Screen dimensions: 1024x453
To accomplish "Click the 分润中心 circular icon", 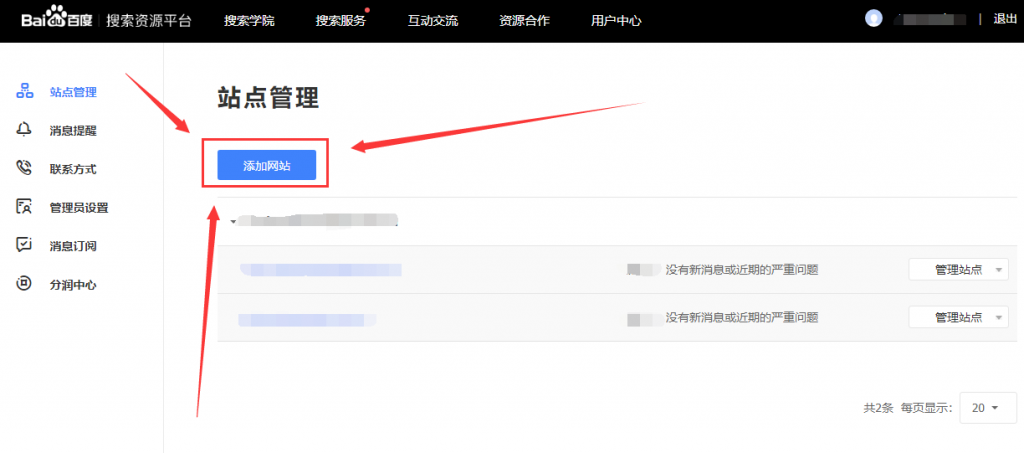I will click(24, 284).
